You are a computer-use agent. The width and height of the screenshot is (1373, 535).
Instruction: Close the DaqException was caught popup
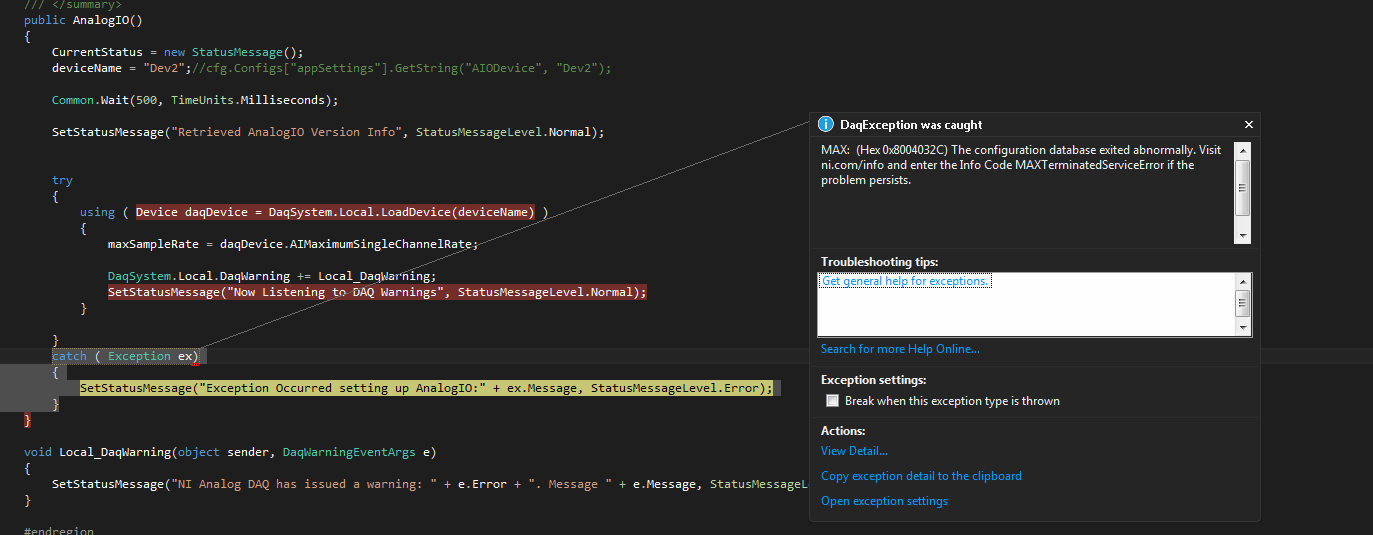point(1248,125)
